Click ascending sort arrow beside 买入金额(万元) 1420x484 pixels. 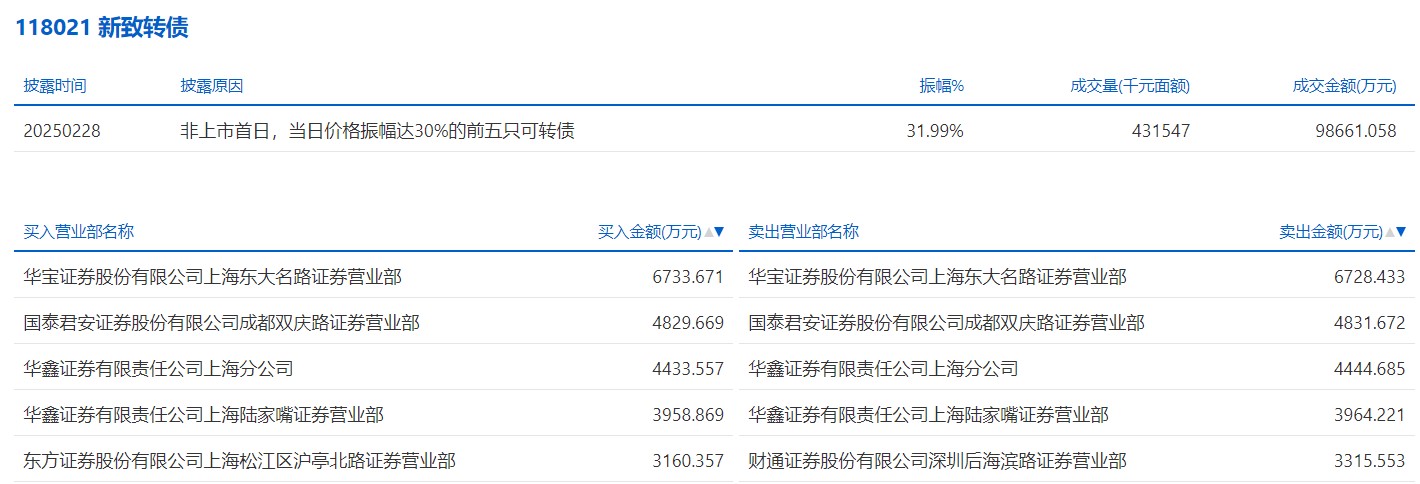click(x=708, y=232)
